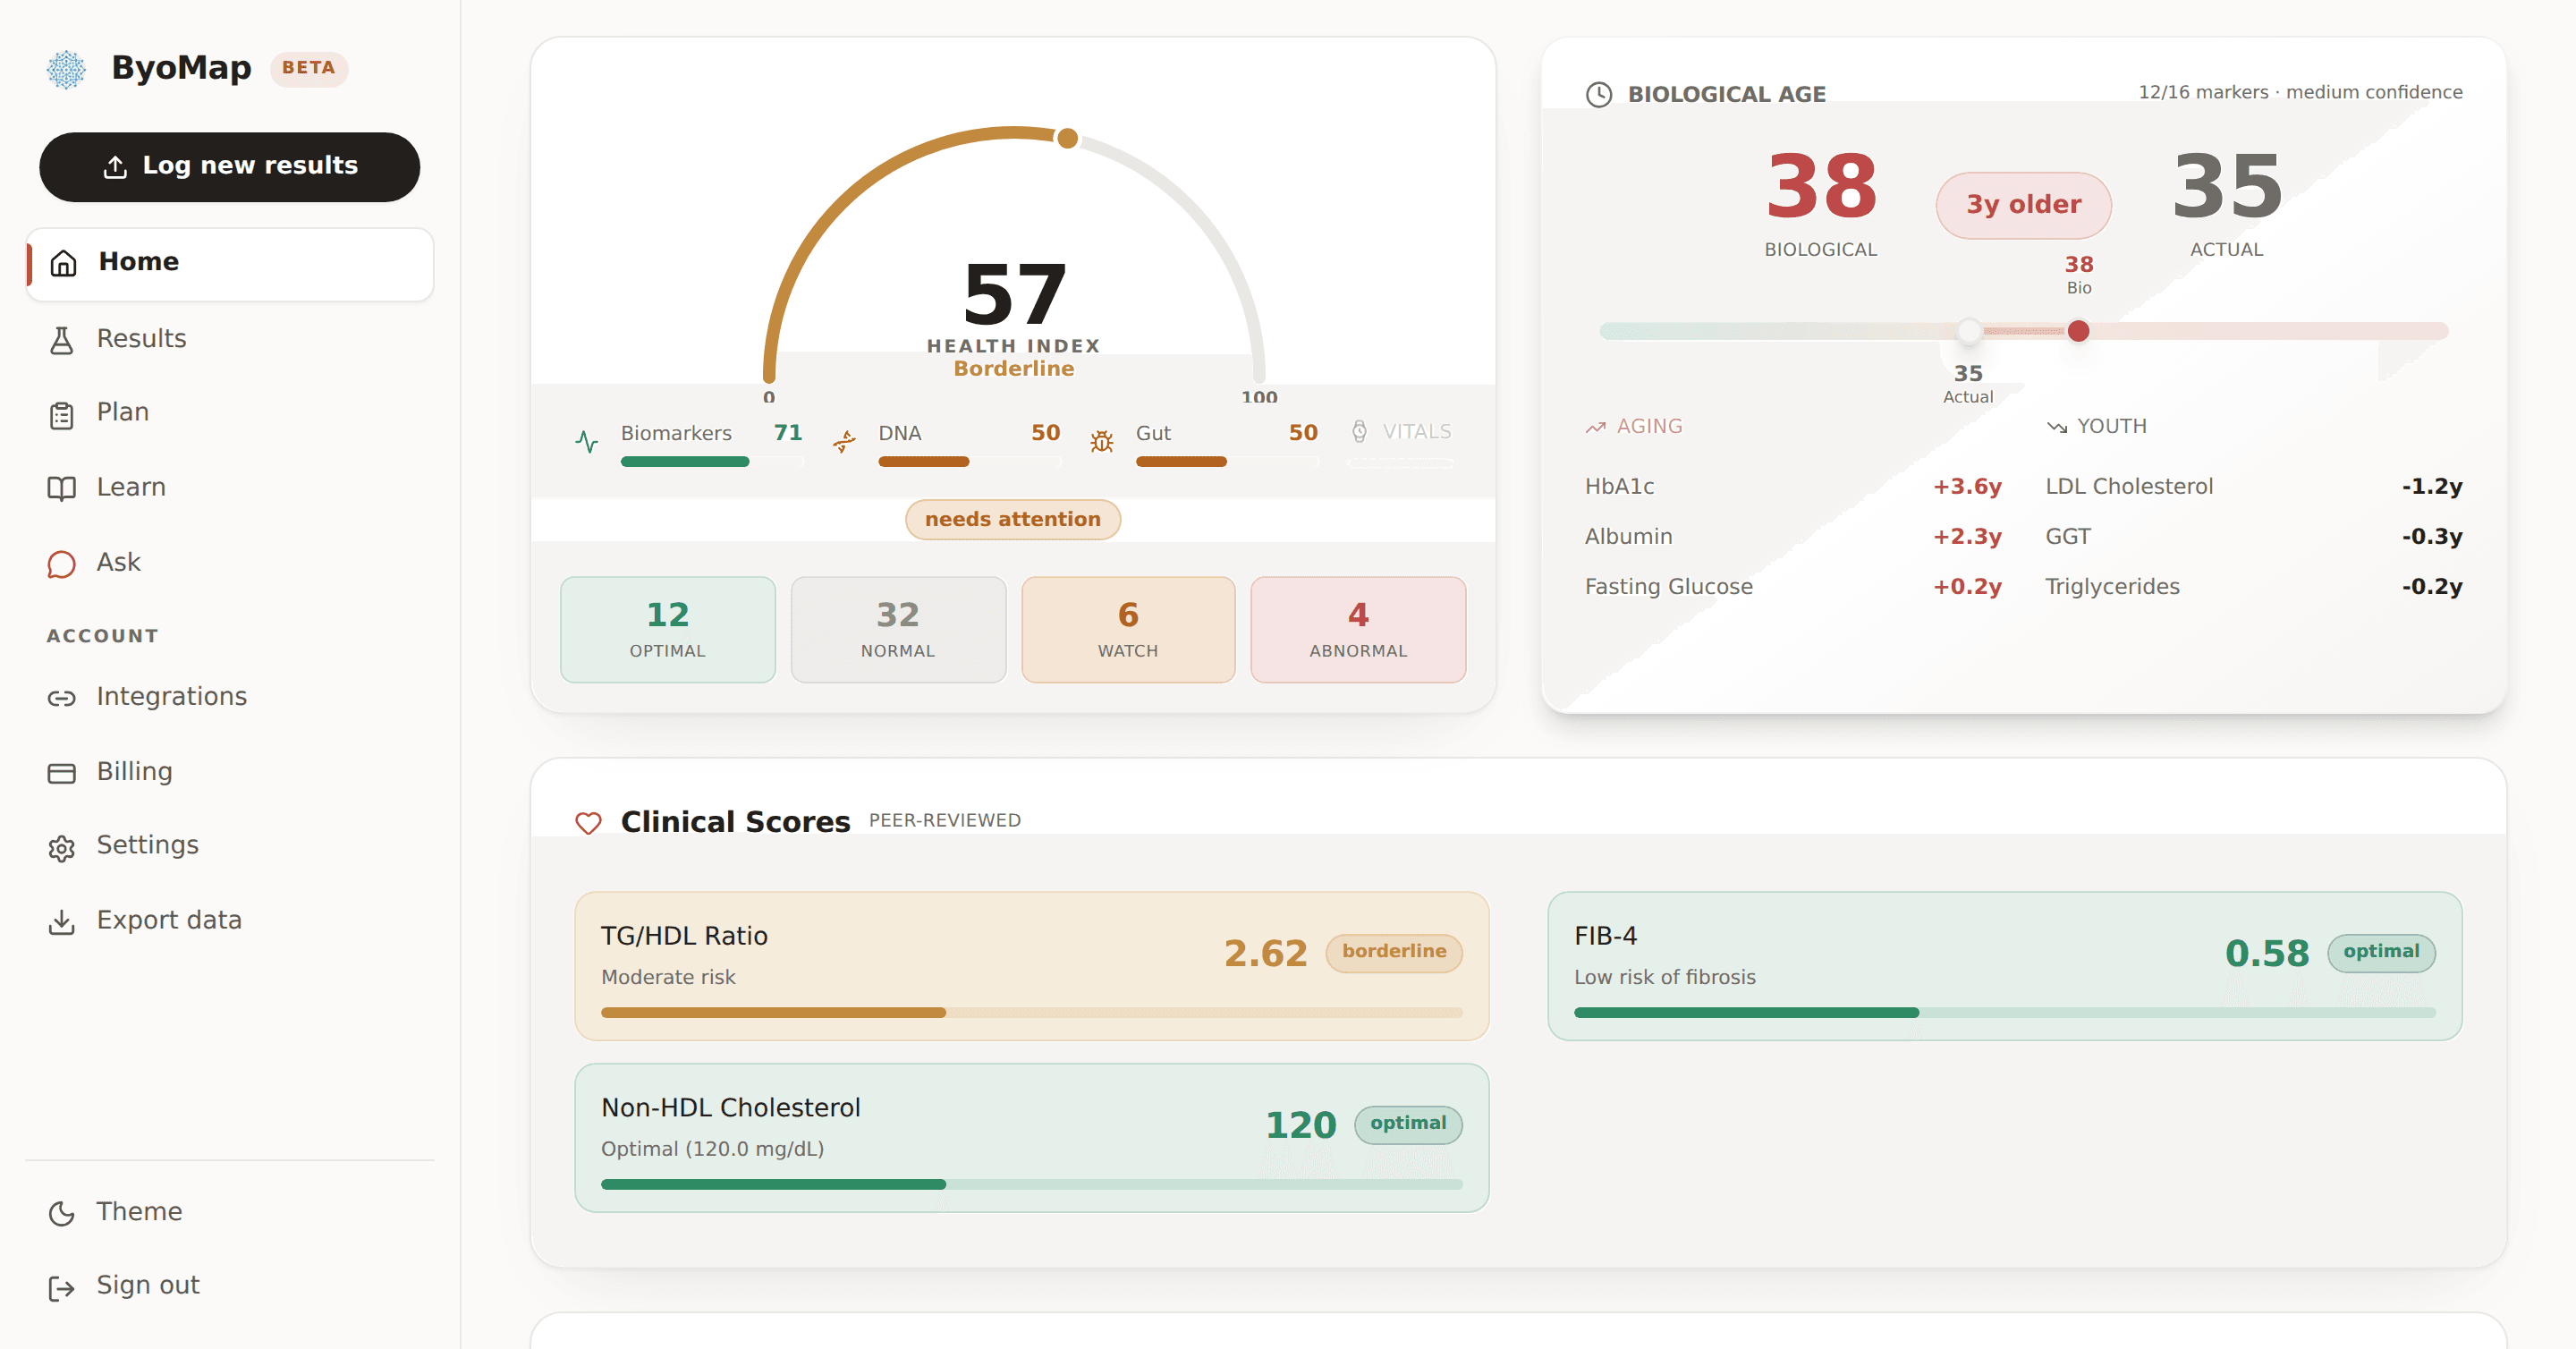Open the 12 Optimal markers tile
The height and width of the screenshot is (1349, 2576).
[668, 629]
